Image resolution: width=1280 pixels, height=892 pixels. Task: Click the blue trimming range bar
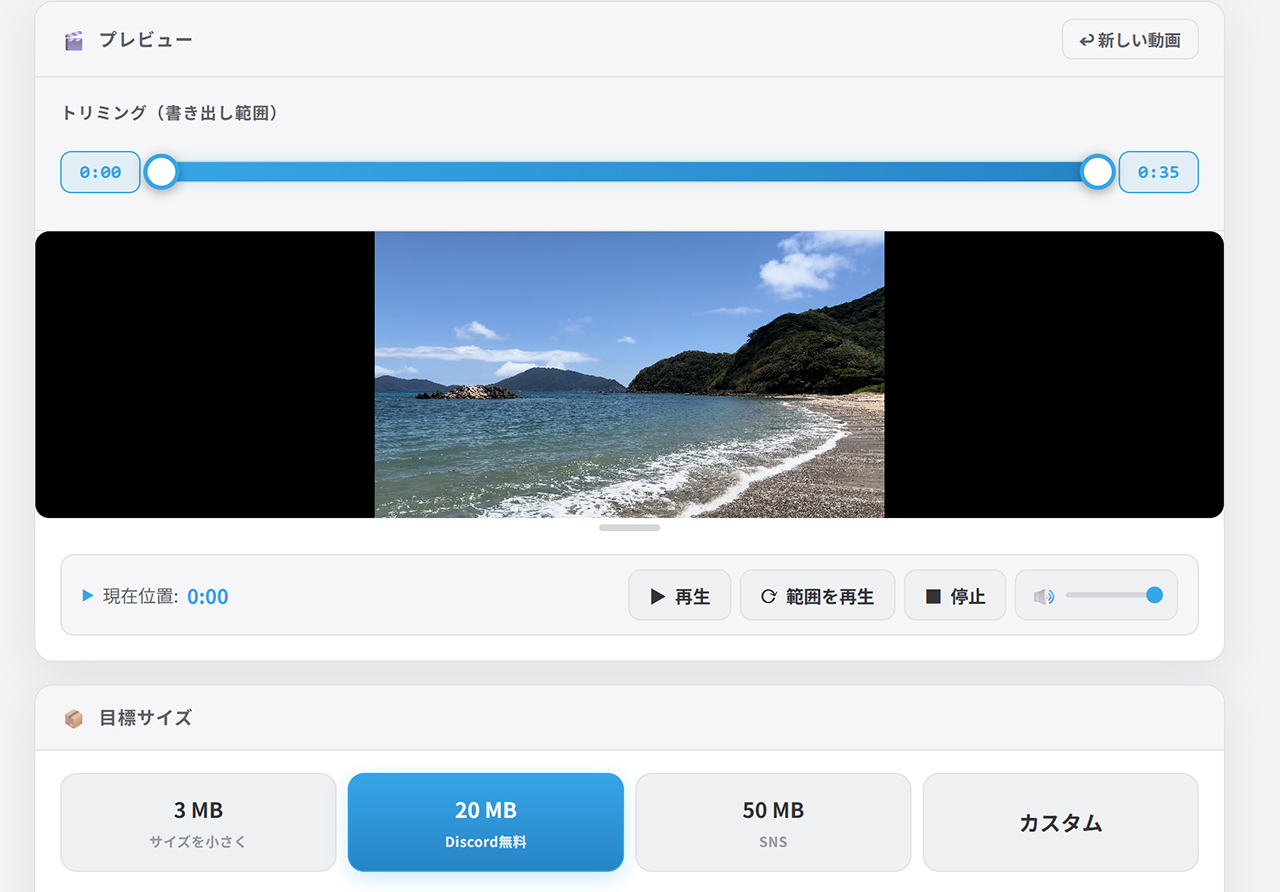coord(630,172)
